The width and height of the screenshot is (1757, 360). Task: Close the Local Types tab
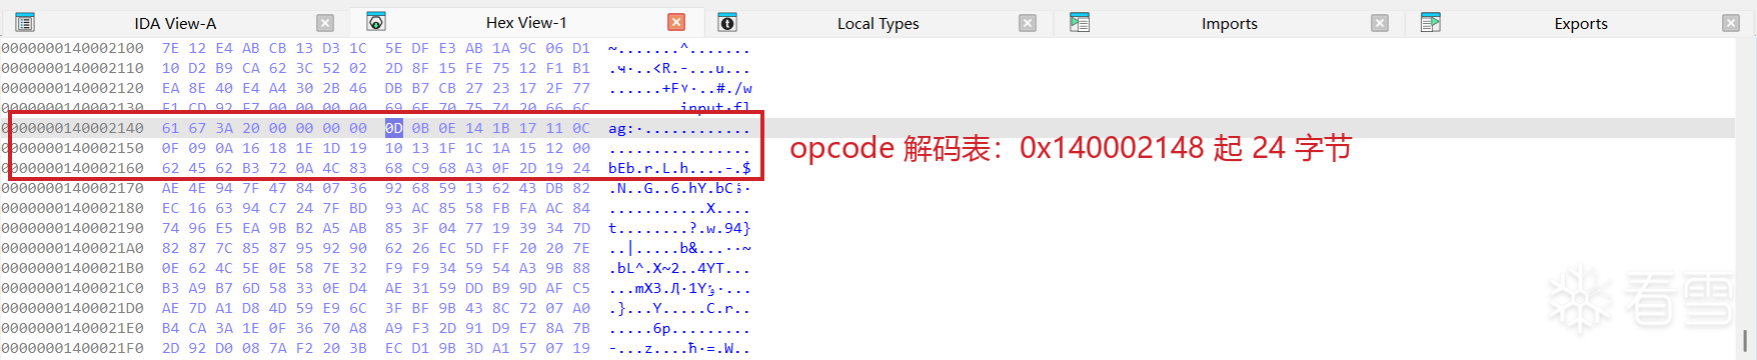[1028, 23]
